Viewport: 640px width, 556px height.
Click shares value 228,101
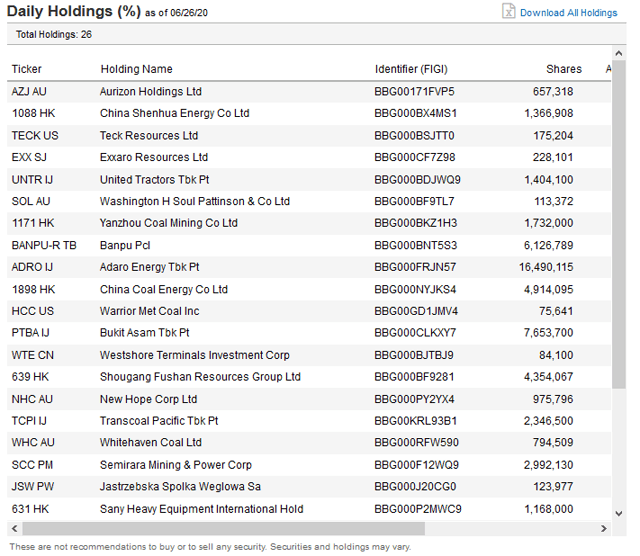click(553, 157)
